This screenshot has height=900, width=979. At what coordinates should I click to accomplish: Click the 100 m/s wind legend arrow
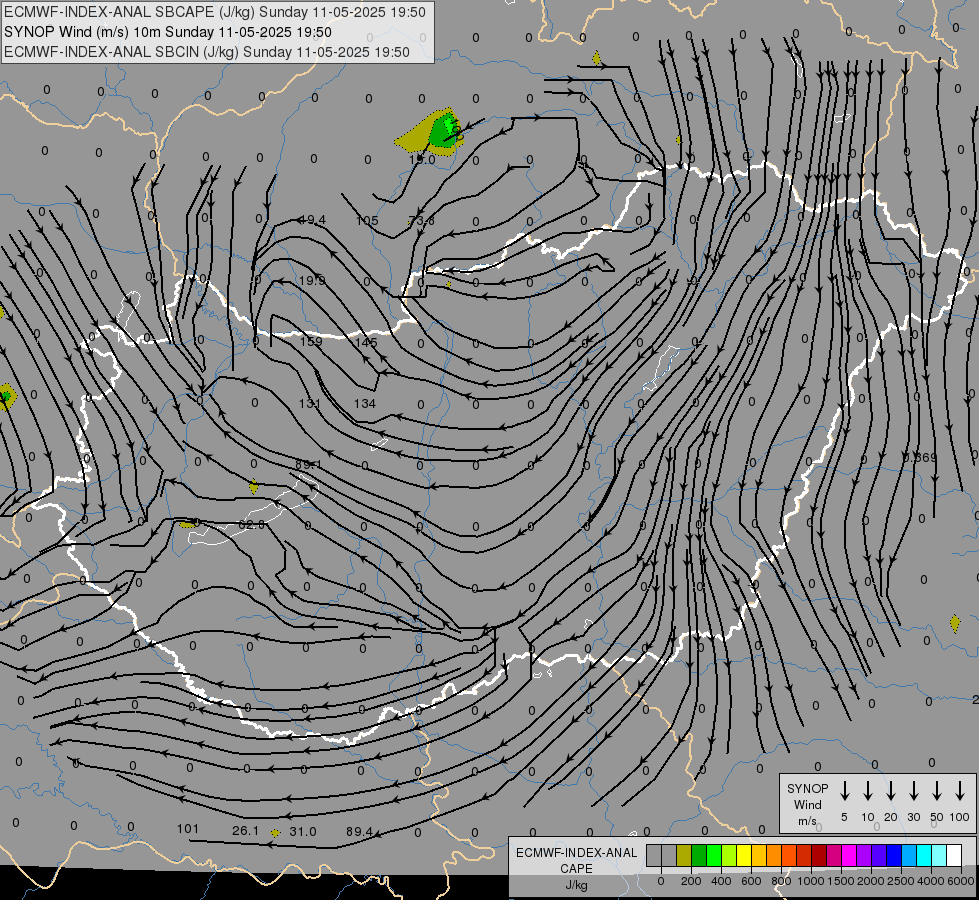coord(960,791)
